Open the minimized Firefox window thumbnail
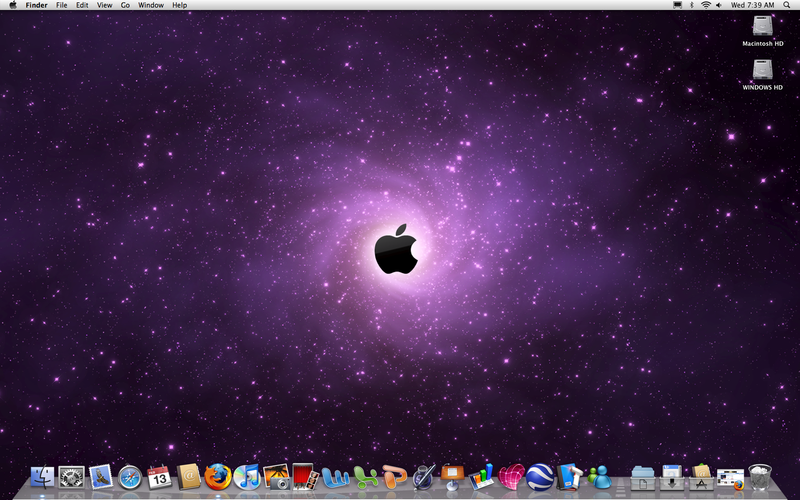 [731, 479]
